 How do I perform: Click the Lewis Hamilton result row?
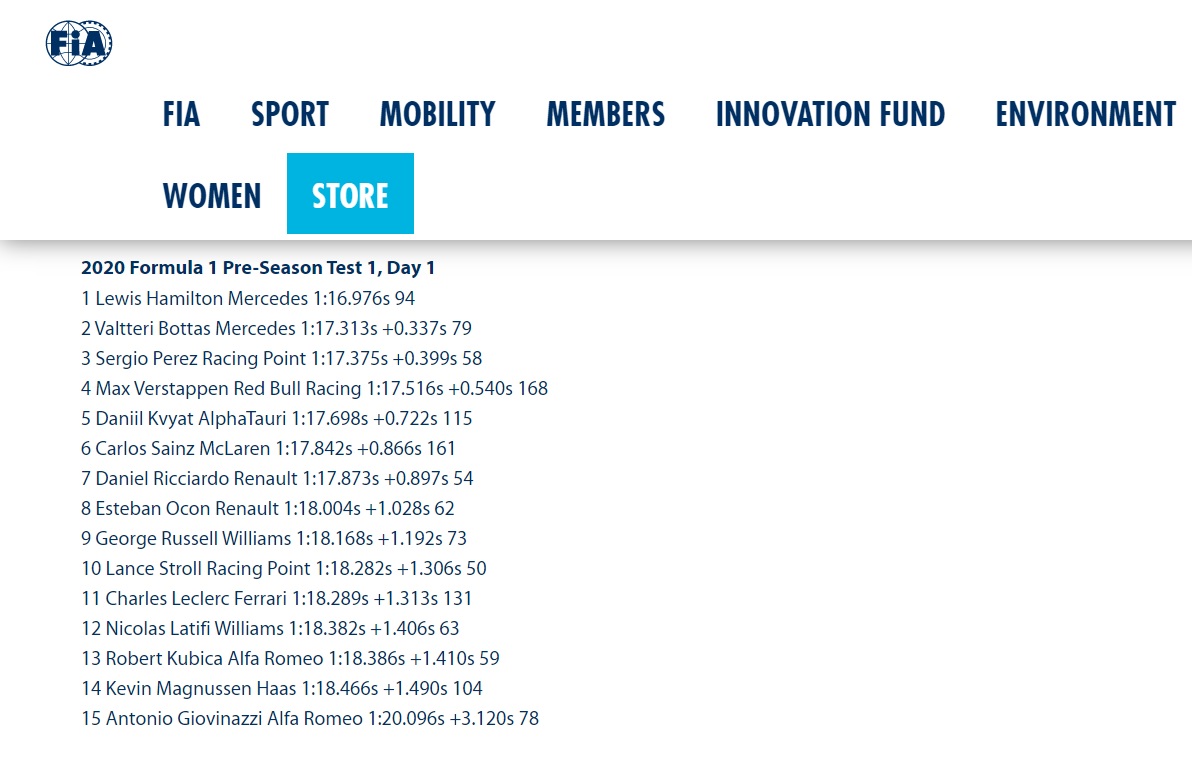[x=248, y=298]
